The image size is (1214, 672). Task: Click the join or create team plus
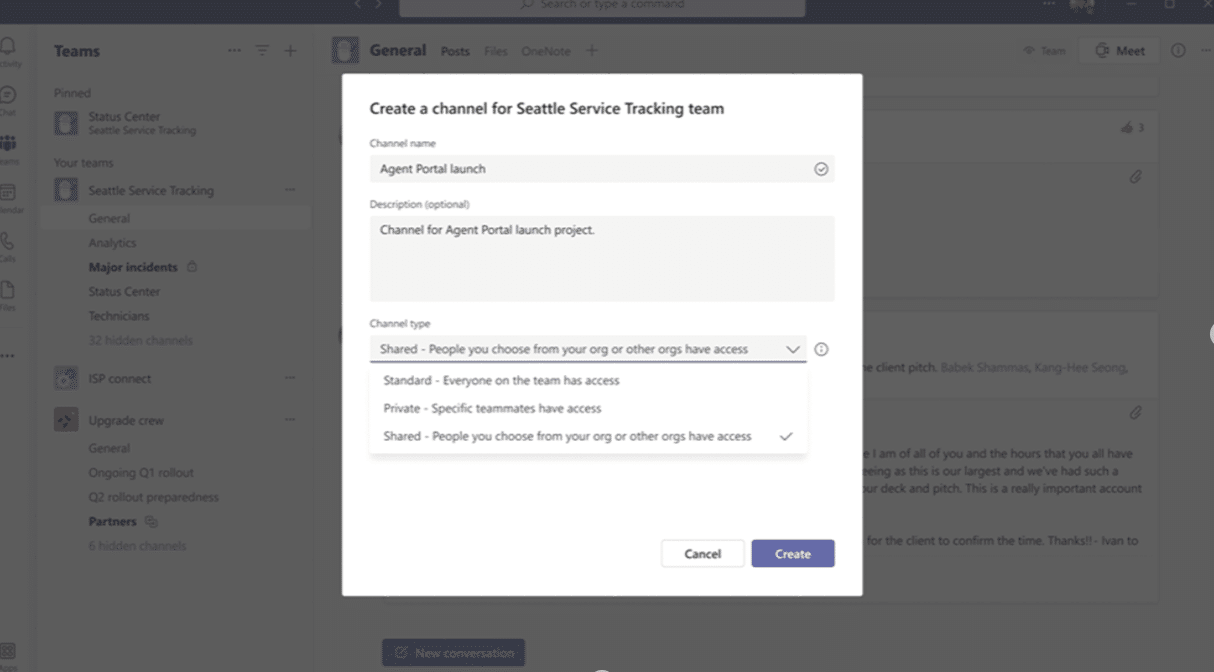(x=290, y=51)
